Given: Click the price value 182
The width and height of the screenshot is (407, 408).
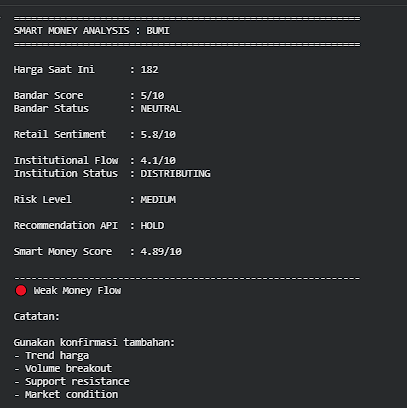Looking at the screenshot, I should 149,69.
